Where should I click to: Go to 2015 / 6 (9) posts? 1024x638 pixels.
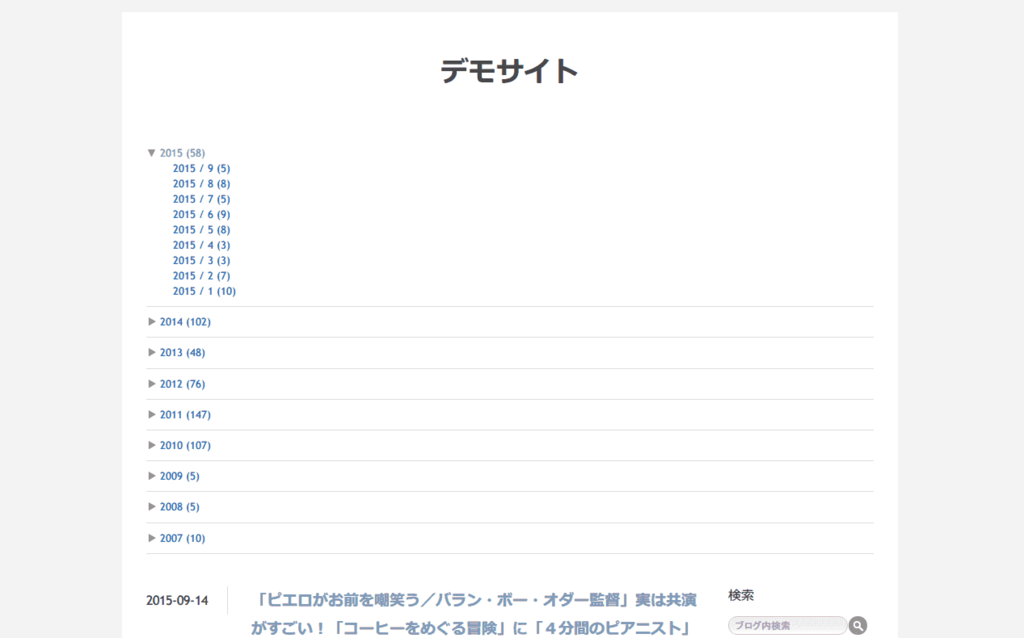[201, 214]
